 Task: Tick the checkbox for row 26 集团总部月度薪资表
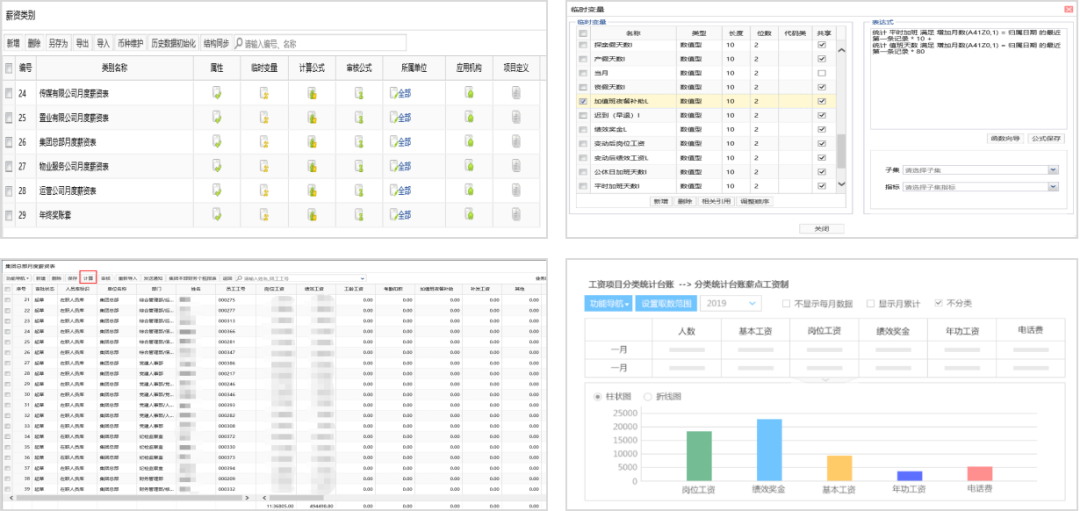pyautogui.click(x=9, y=142)
